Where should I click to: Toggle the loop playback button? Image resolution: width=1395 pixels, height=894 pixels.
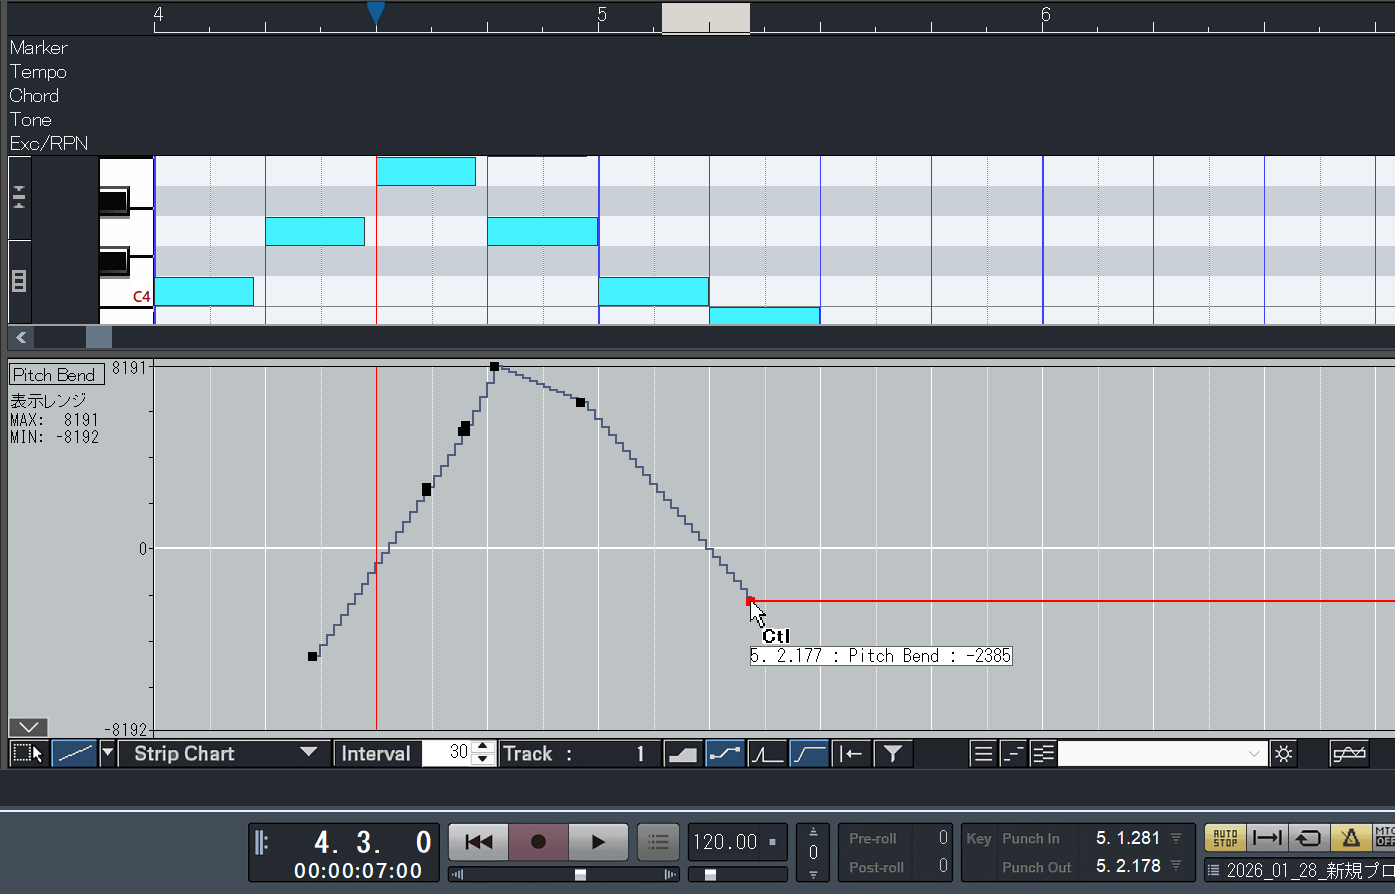coord(1309,838)
